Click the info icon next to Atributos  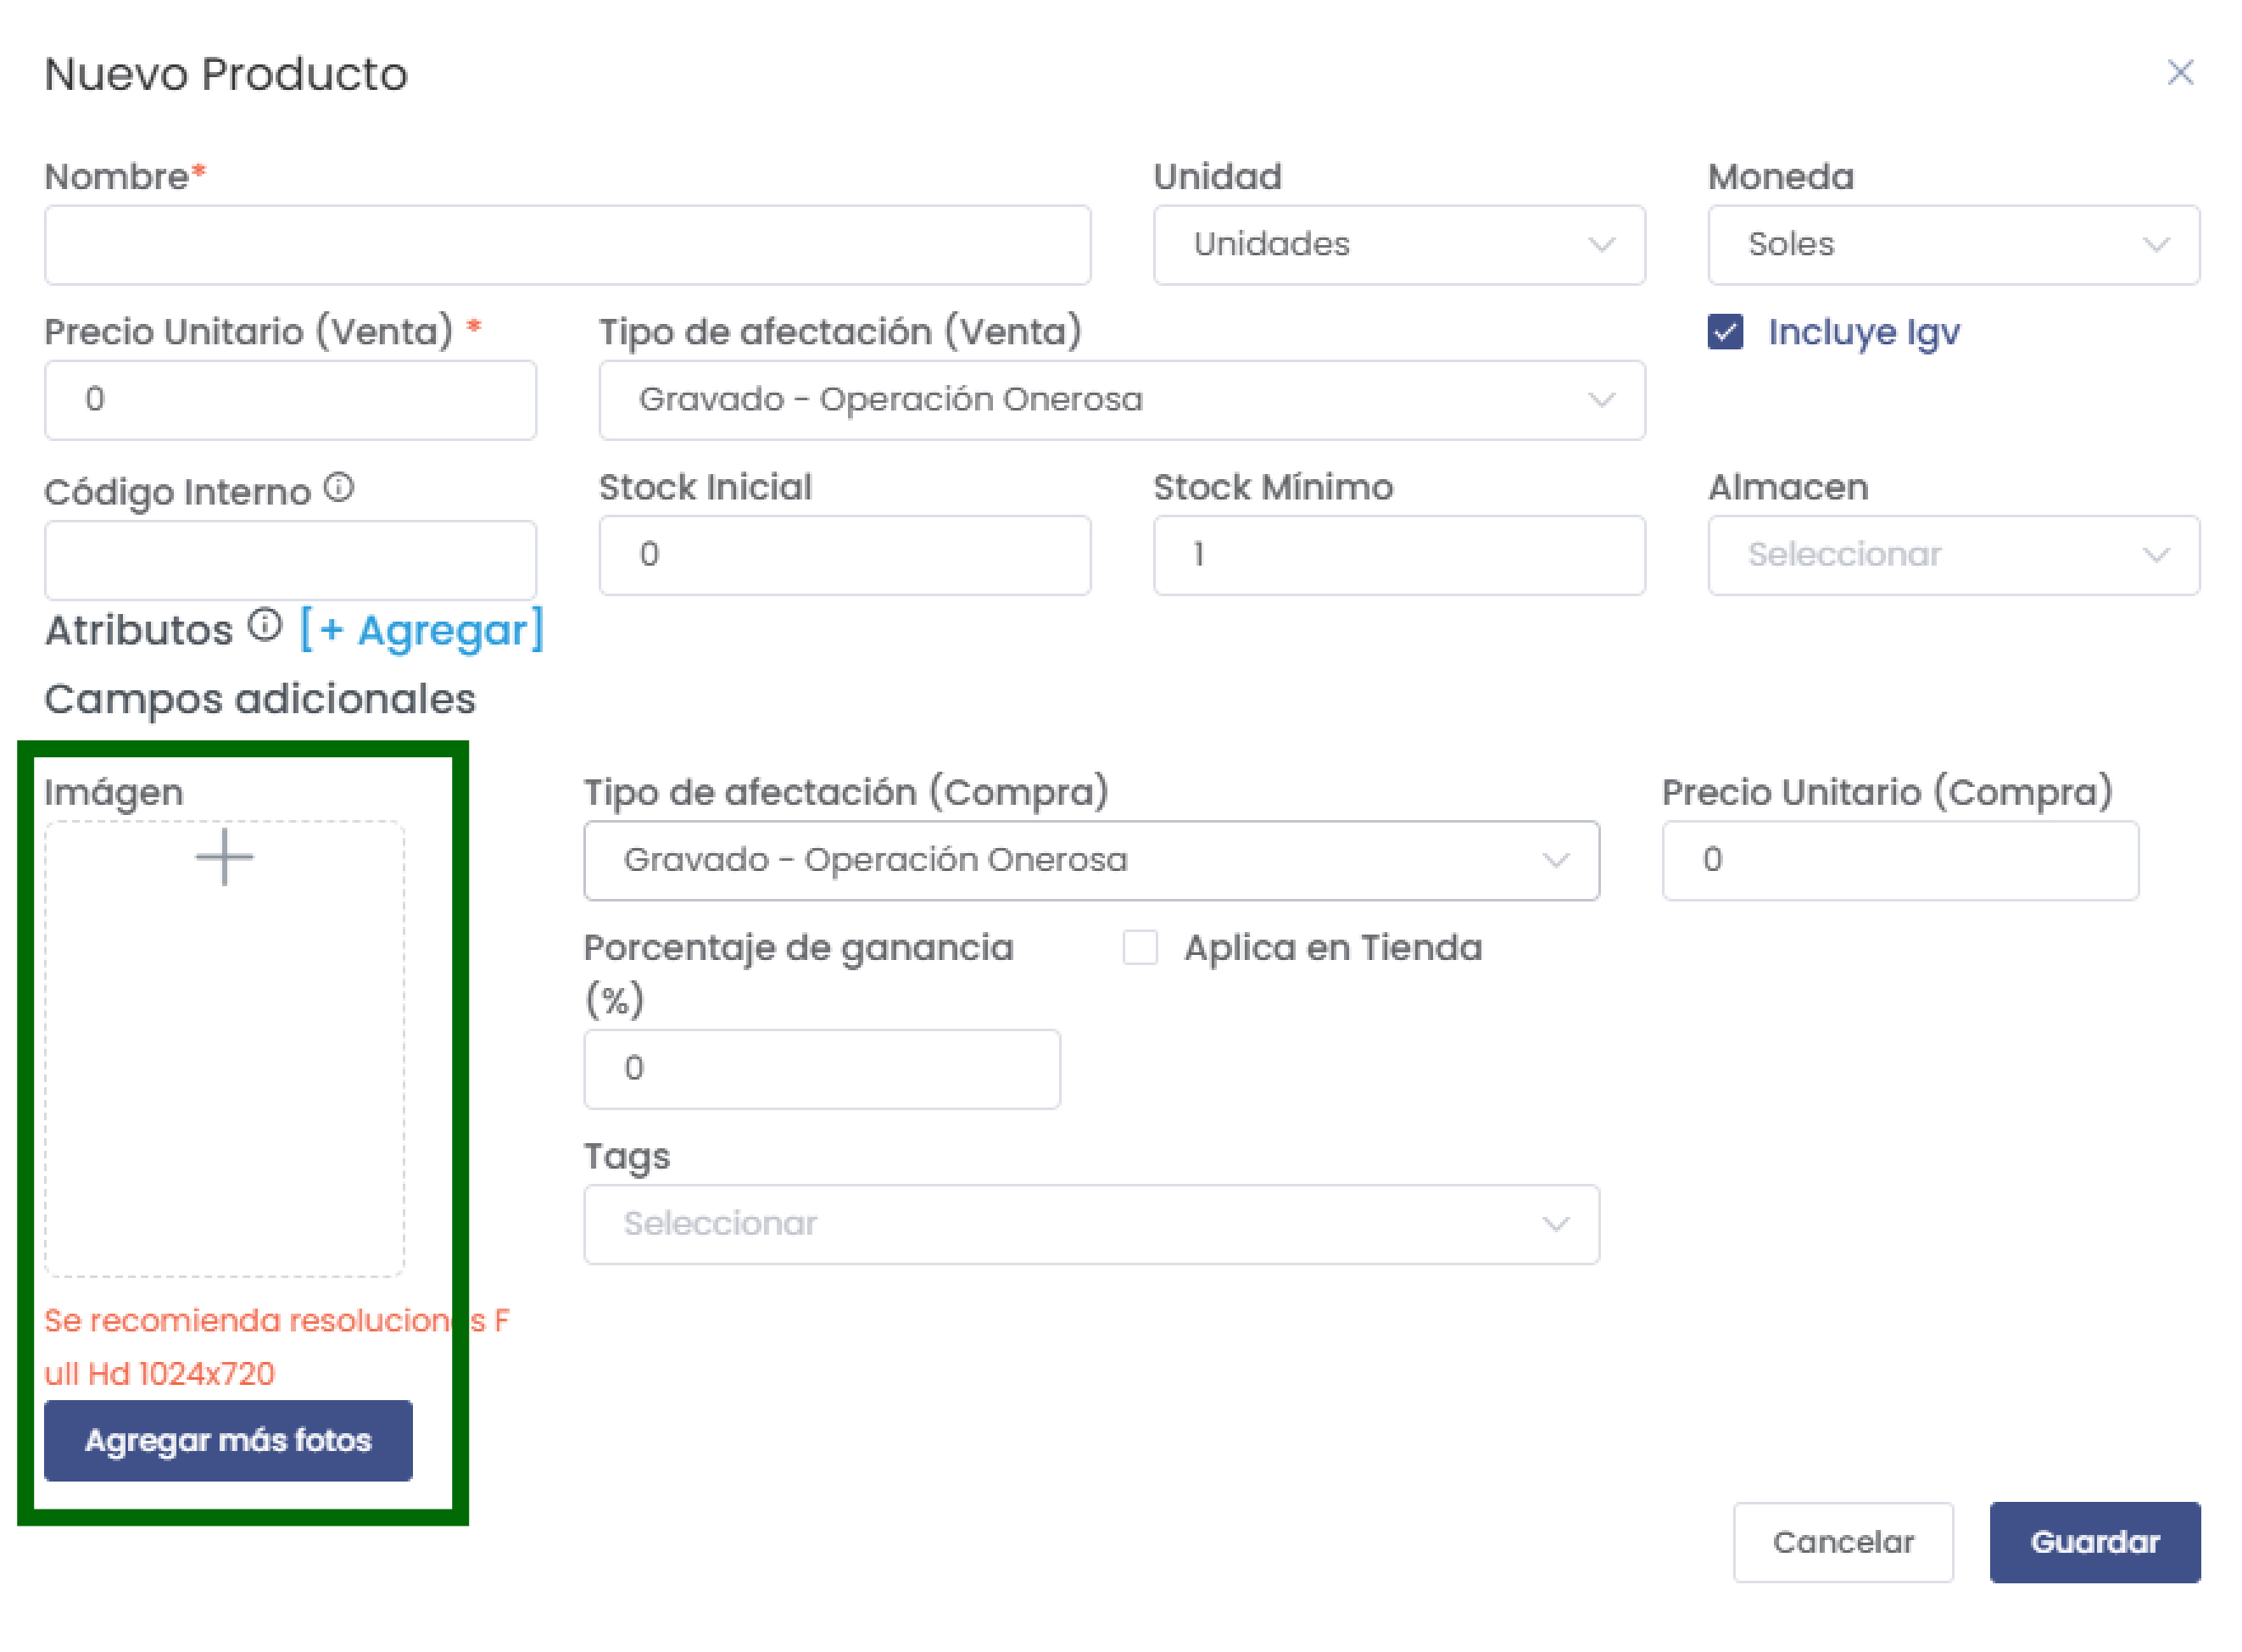coord(265,626)
